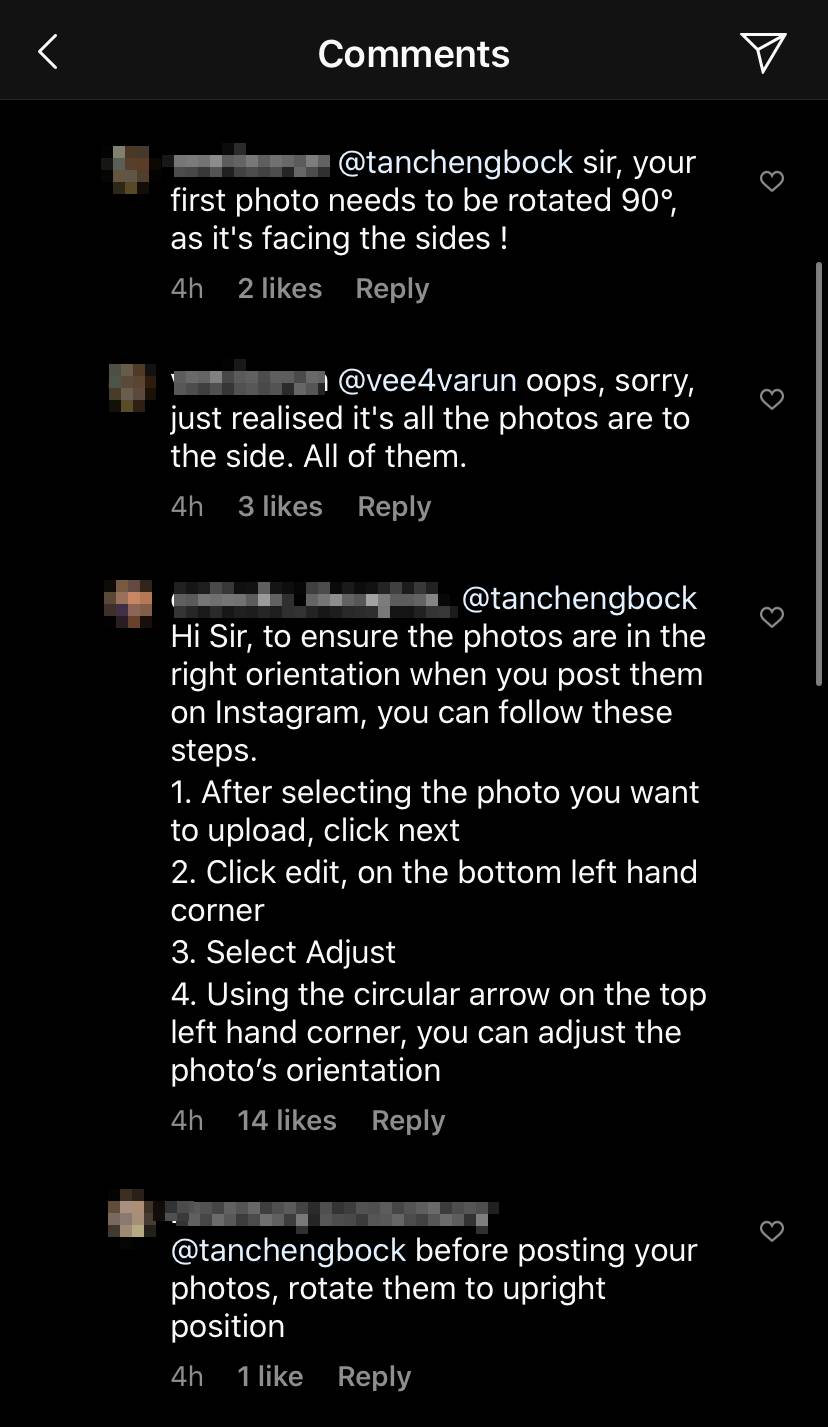Like the 'Hi Sir' instructions comment
The width and height of the screenshot is (828, 1427).
[x=772, y=617]
